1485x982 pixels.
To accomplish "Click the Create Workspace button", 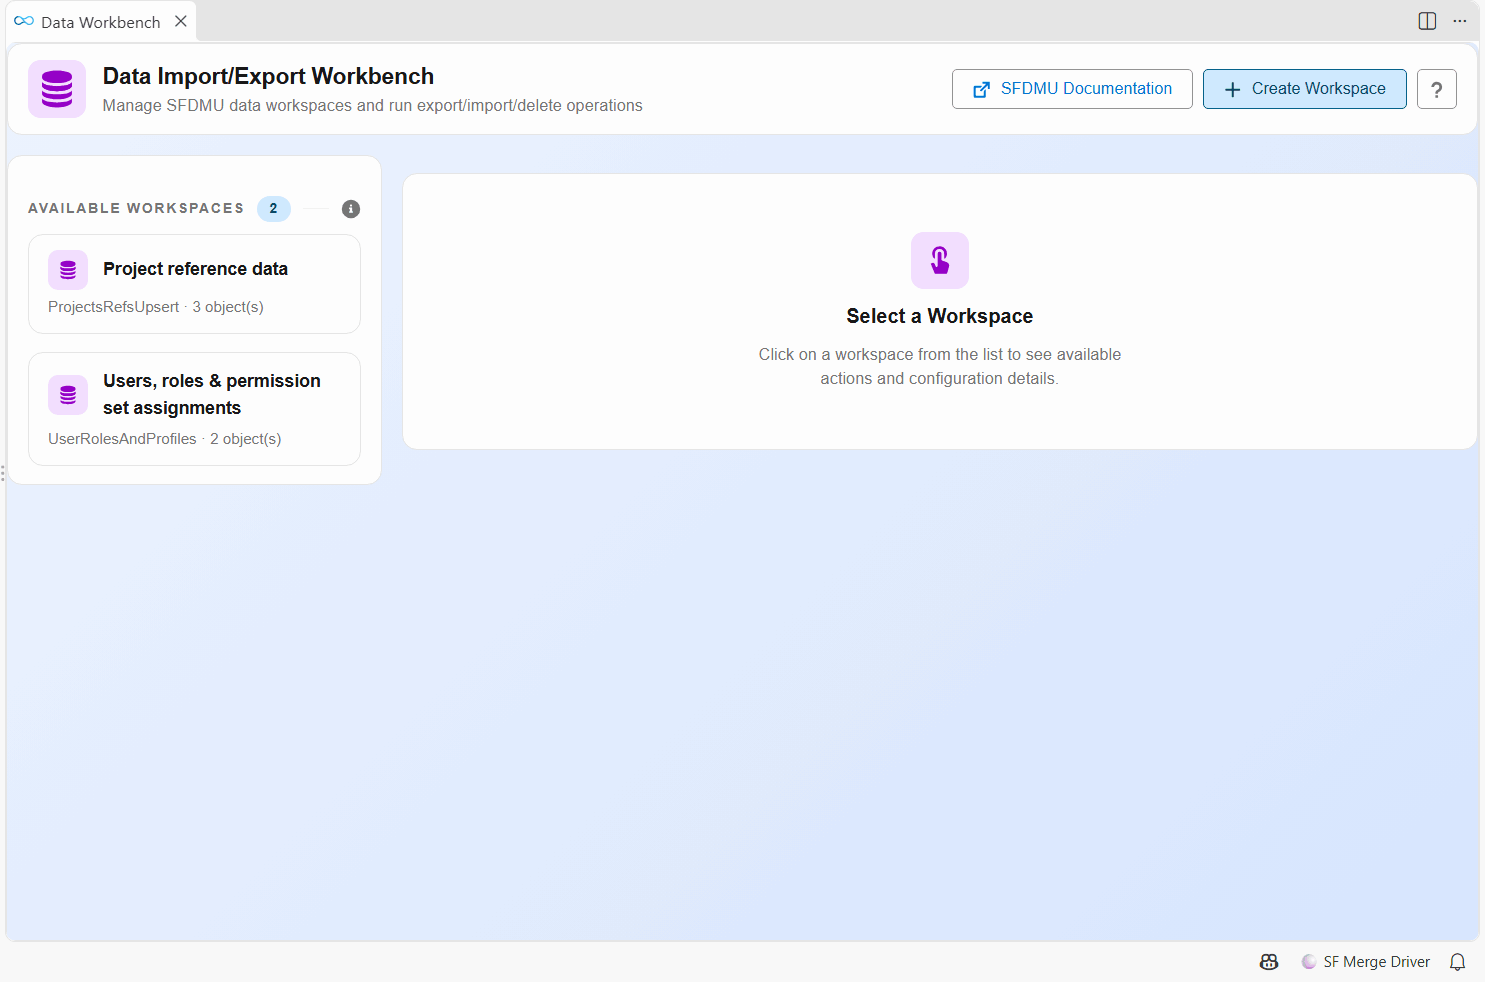I will [1305, 89].
